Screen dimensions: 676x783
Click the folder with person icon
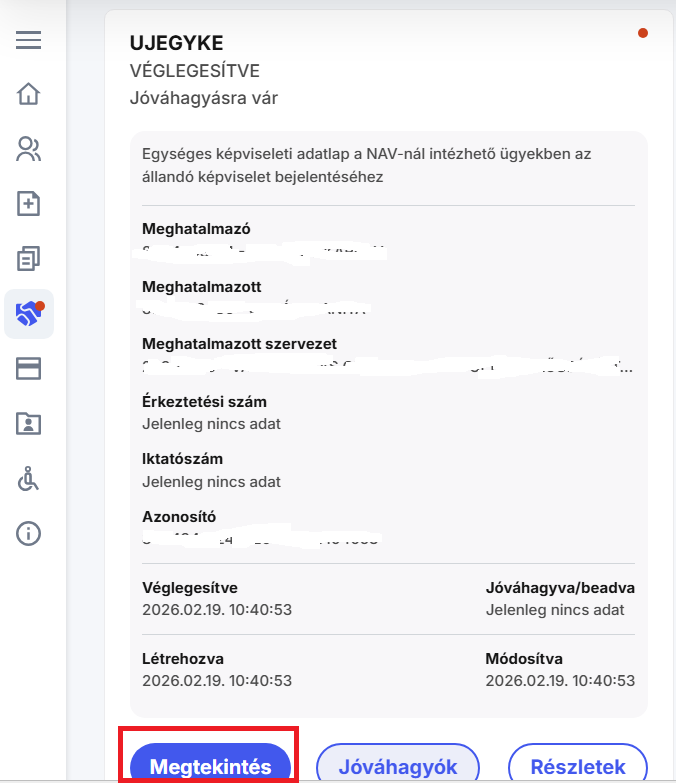pos(28,423)
